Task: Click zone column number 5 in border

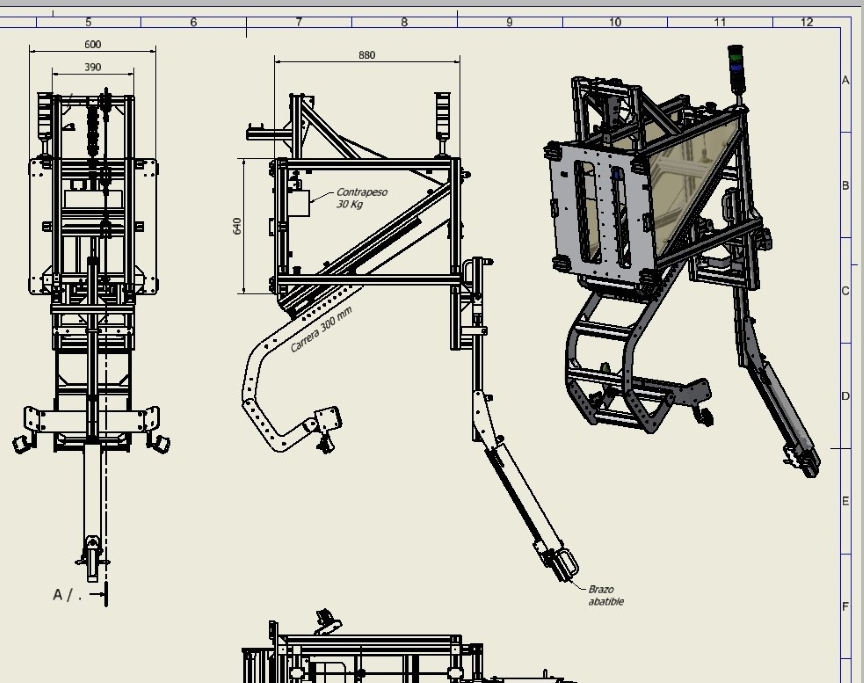Action: pos(88,22)
